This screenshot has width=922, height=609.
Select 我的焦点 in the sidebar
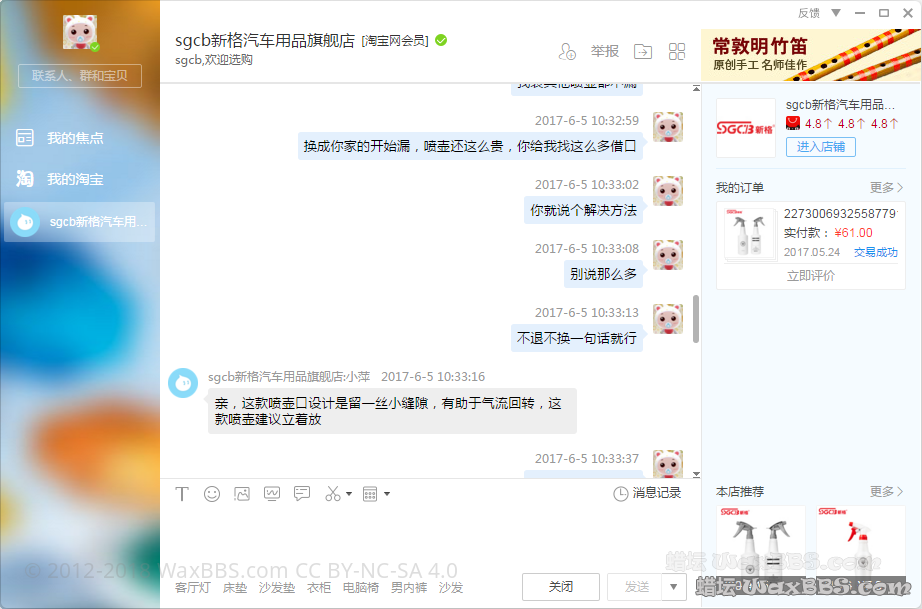[x=75, y=138]
